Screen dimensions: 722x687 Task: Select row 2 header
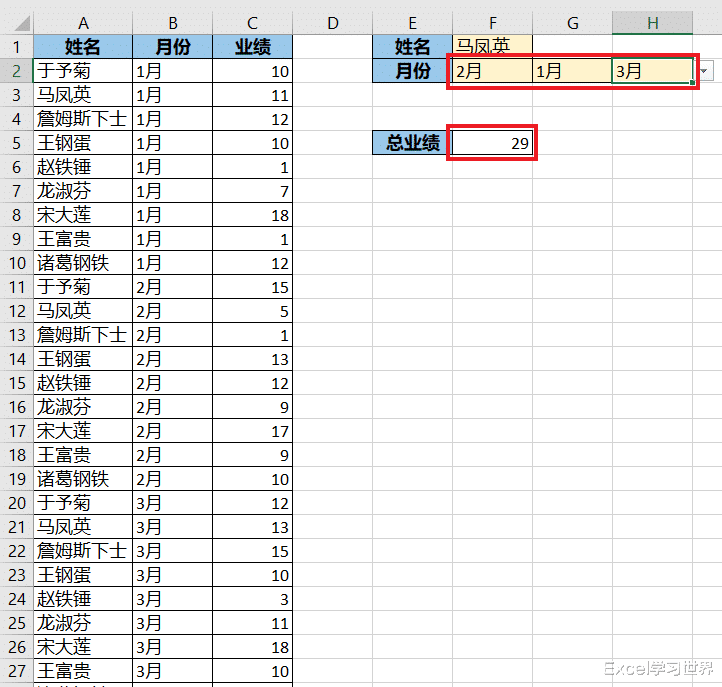17,71
